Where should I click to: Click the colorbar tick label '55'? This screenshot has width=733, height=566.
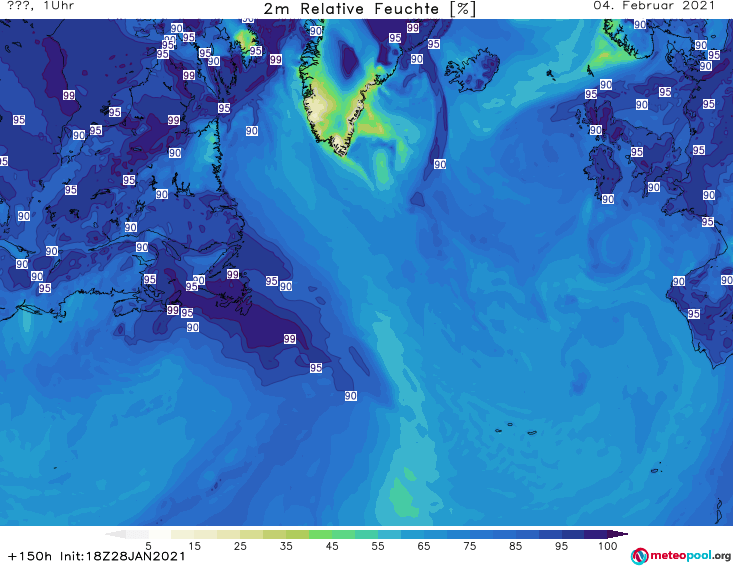pos(378,546)
